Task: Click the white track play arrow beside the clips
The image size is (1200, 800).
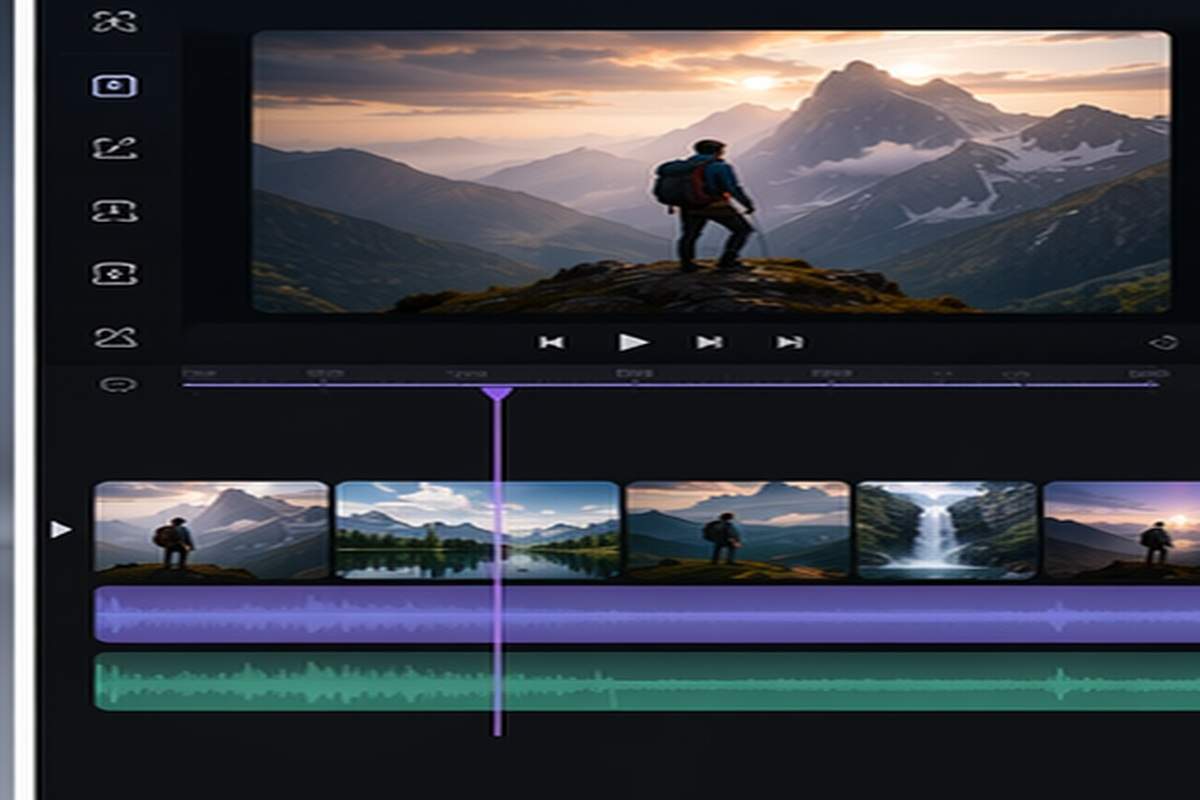Action: tap(61, 529)
